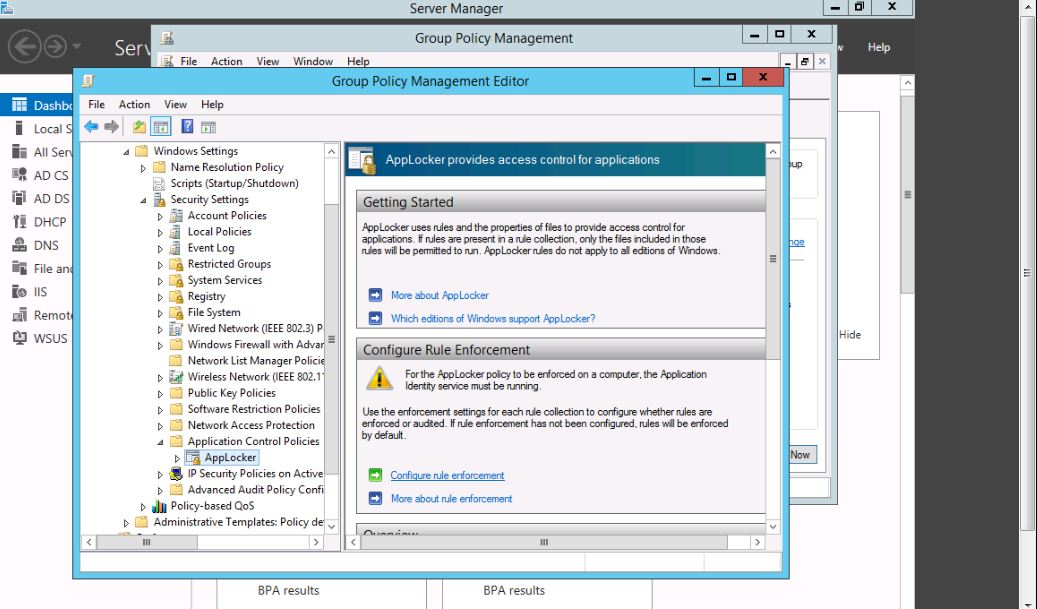Select DHCP in Server Manager sidebar
This screenshot has height=609, width=1037.
pos(49,222)
